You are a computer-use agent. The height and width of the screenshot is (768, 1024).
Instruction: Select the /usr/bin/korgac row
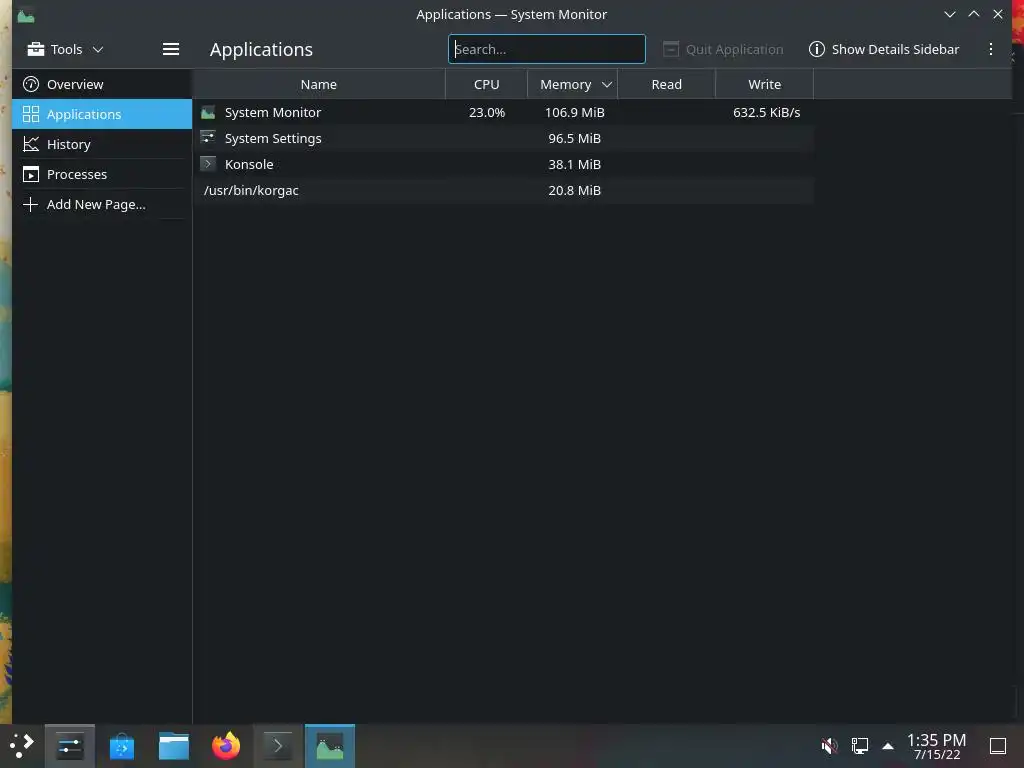[504, 191]
